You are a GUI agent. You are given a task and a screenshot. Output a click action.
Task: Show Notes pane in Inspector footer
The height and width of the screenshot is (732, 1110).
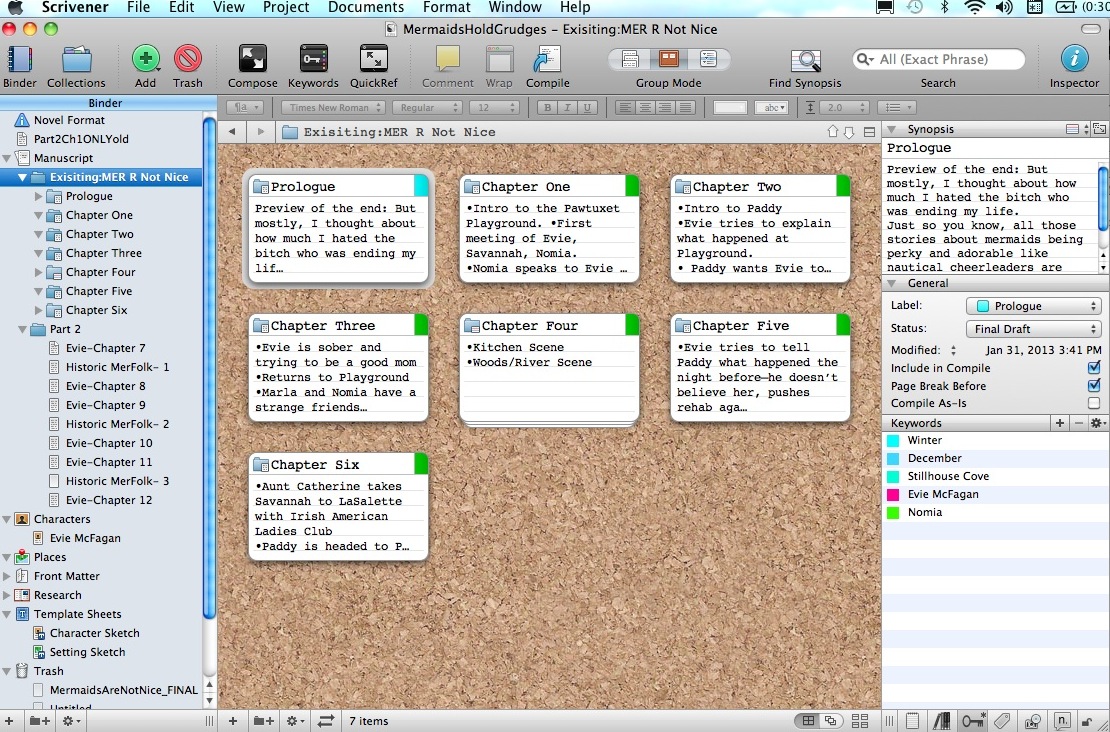(912, 721)
